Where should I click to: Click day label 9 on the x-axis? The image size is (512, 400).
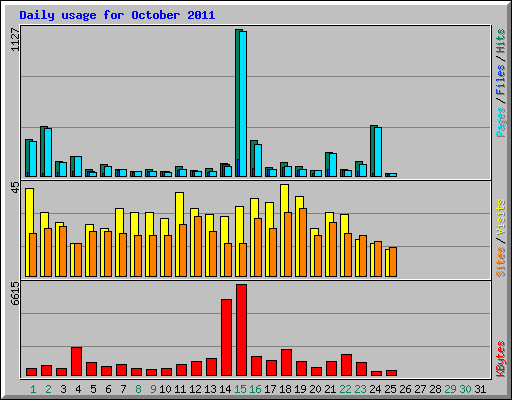pyautogui.click(x=153, y=389)
